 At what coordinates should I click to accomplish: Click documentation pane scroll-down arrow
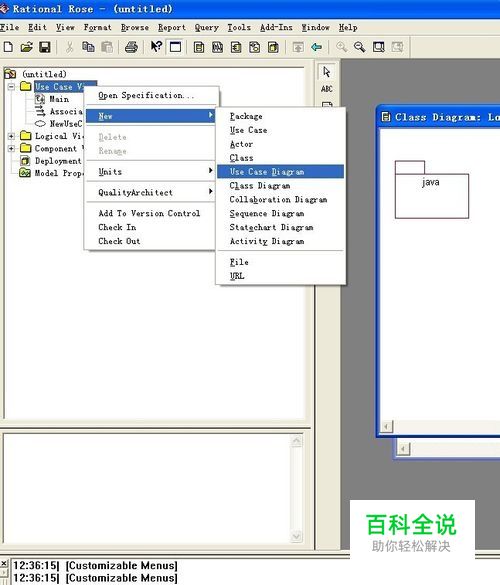[x=297, y=536]
